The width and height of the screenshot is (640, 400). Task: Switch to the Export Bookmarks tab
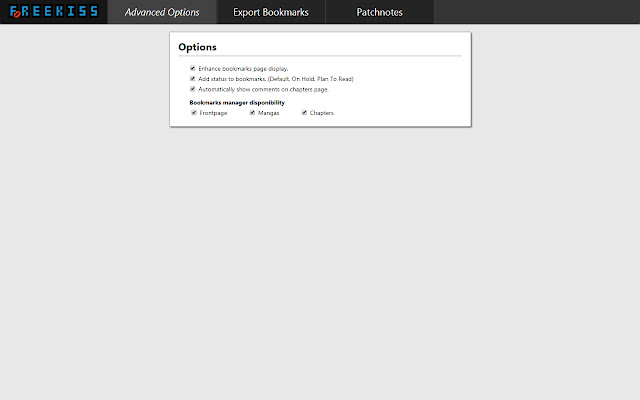271,12
